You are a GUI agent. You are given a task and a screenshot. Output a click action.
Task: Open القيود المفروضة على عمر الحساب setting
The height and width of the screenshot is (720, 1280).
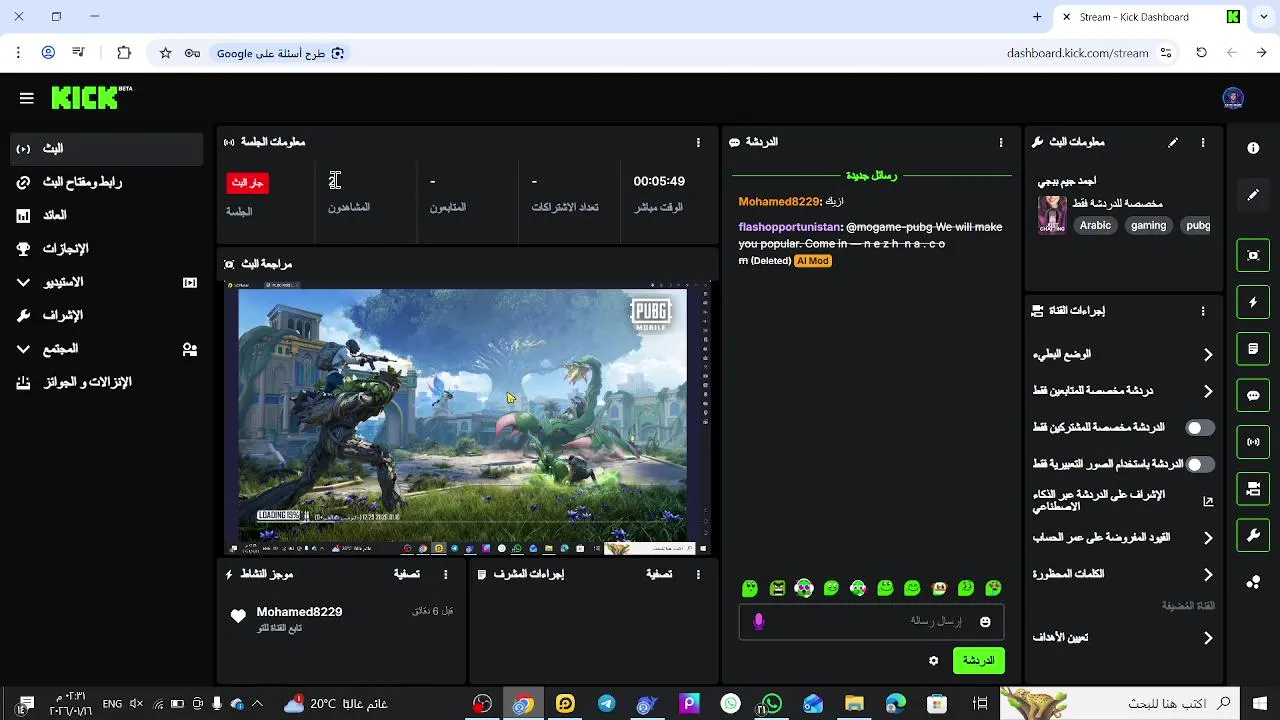click(1123, 538)
